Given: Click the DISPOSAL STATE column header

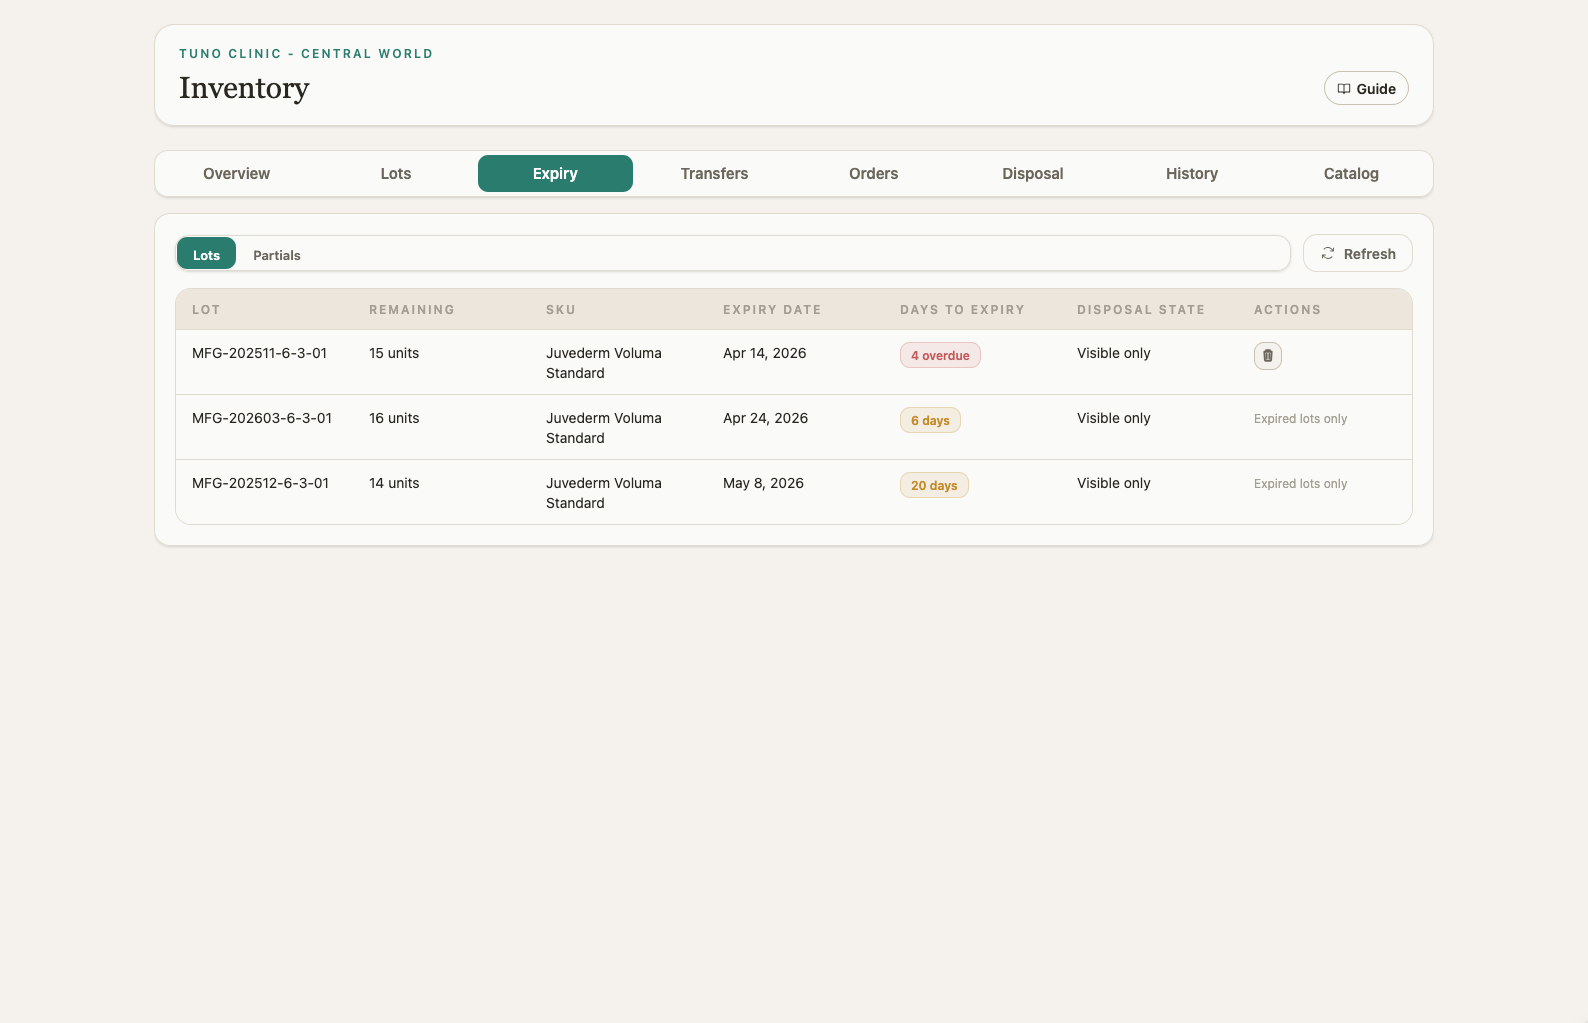Looking at the screenshot, I should click(x=1141, y=310).
